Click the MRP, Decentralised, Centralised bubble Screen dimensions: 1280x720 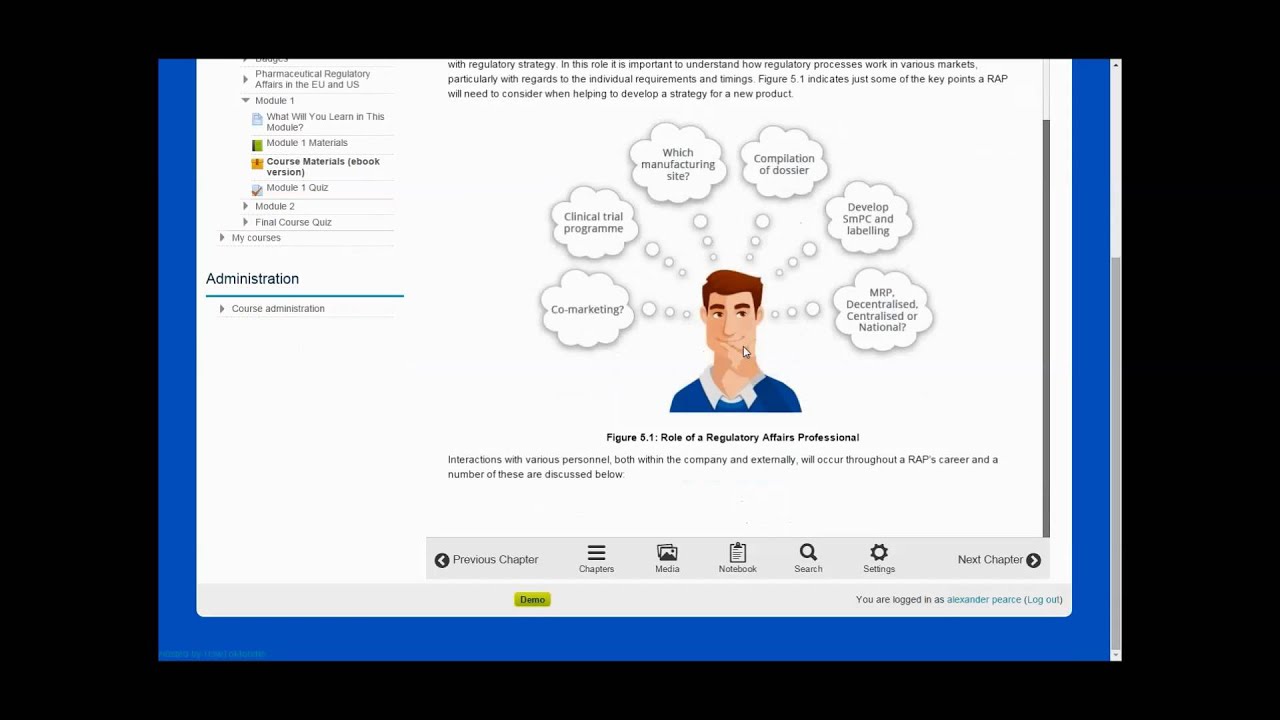pyautogui.click(x=882, y=310)
